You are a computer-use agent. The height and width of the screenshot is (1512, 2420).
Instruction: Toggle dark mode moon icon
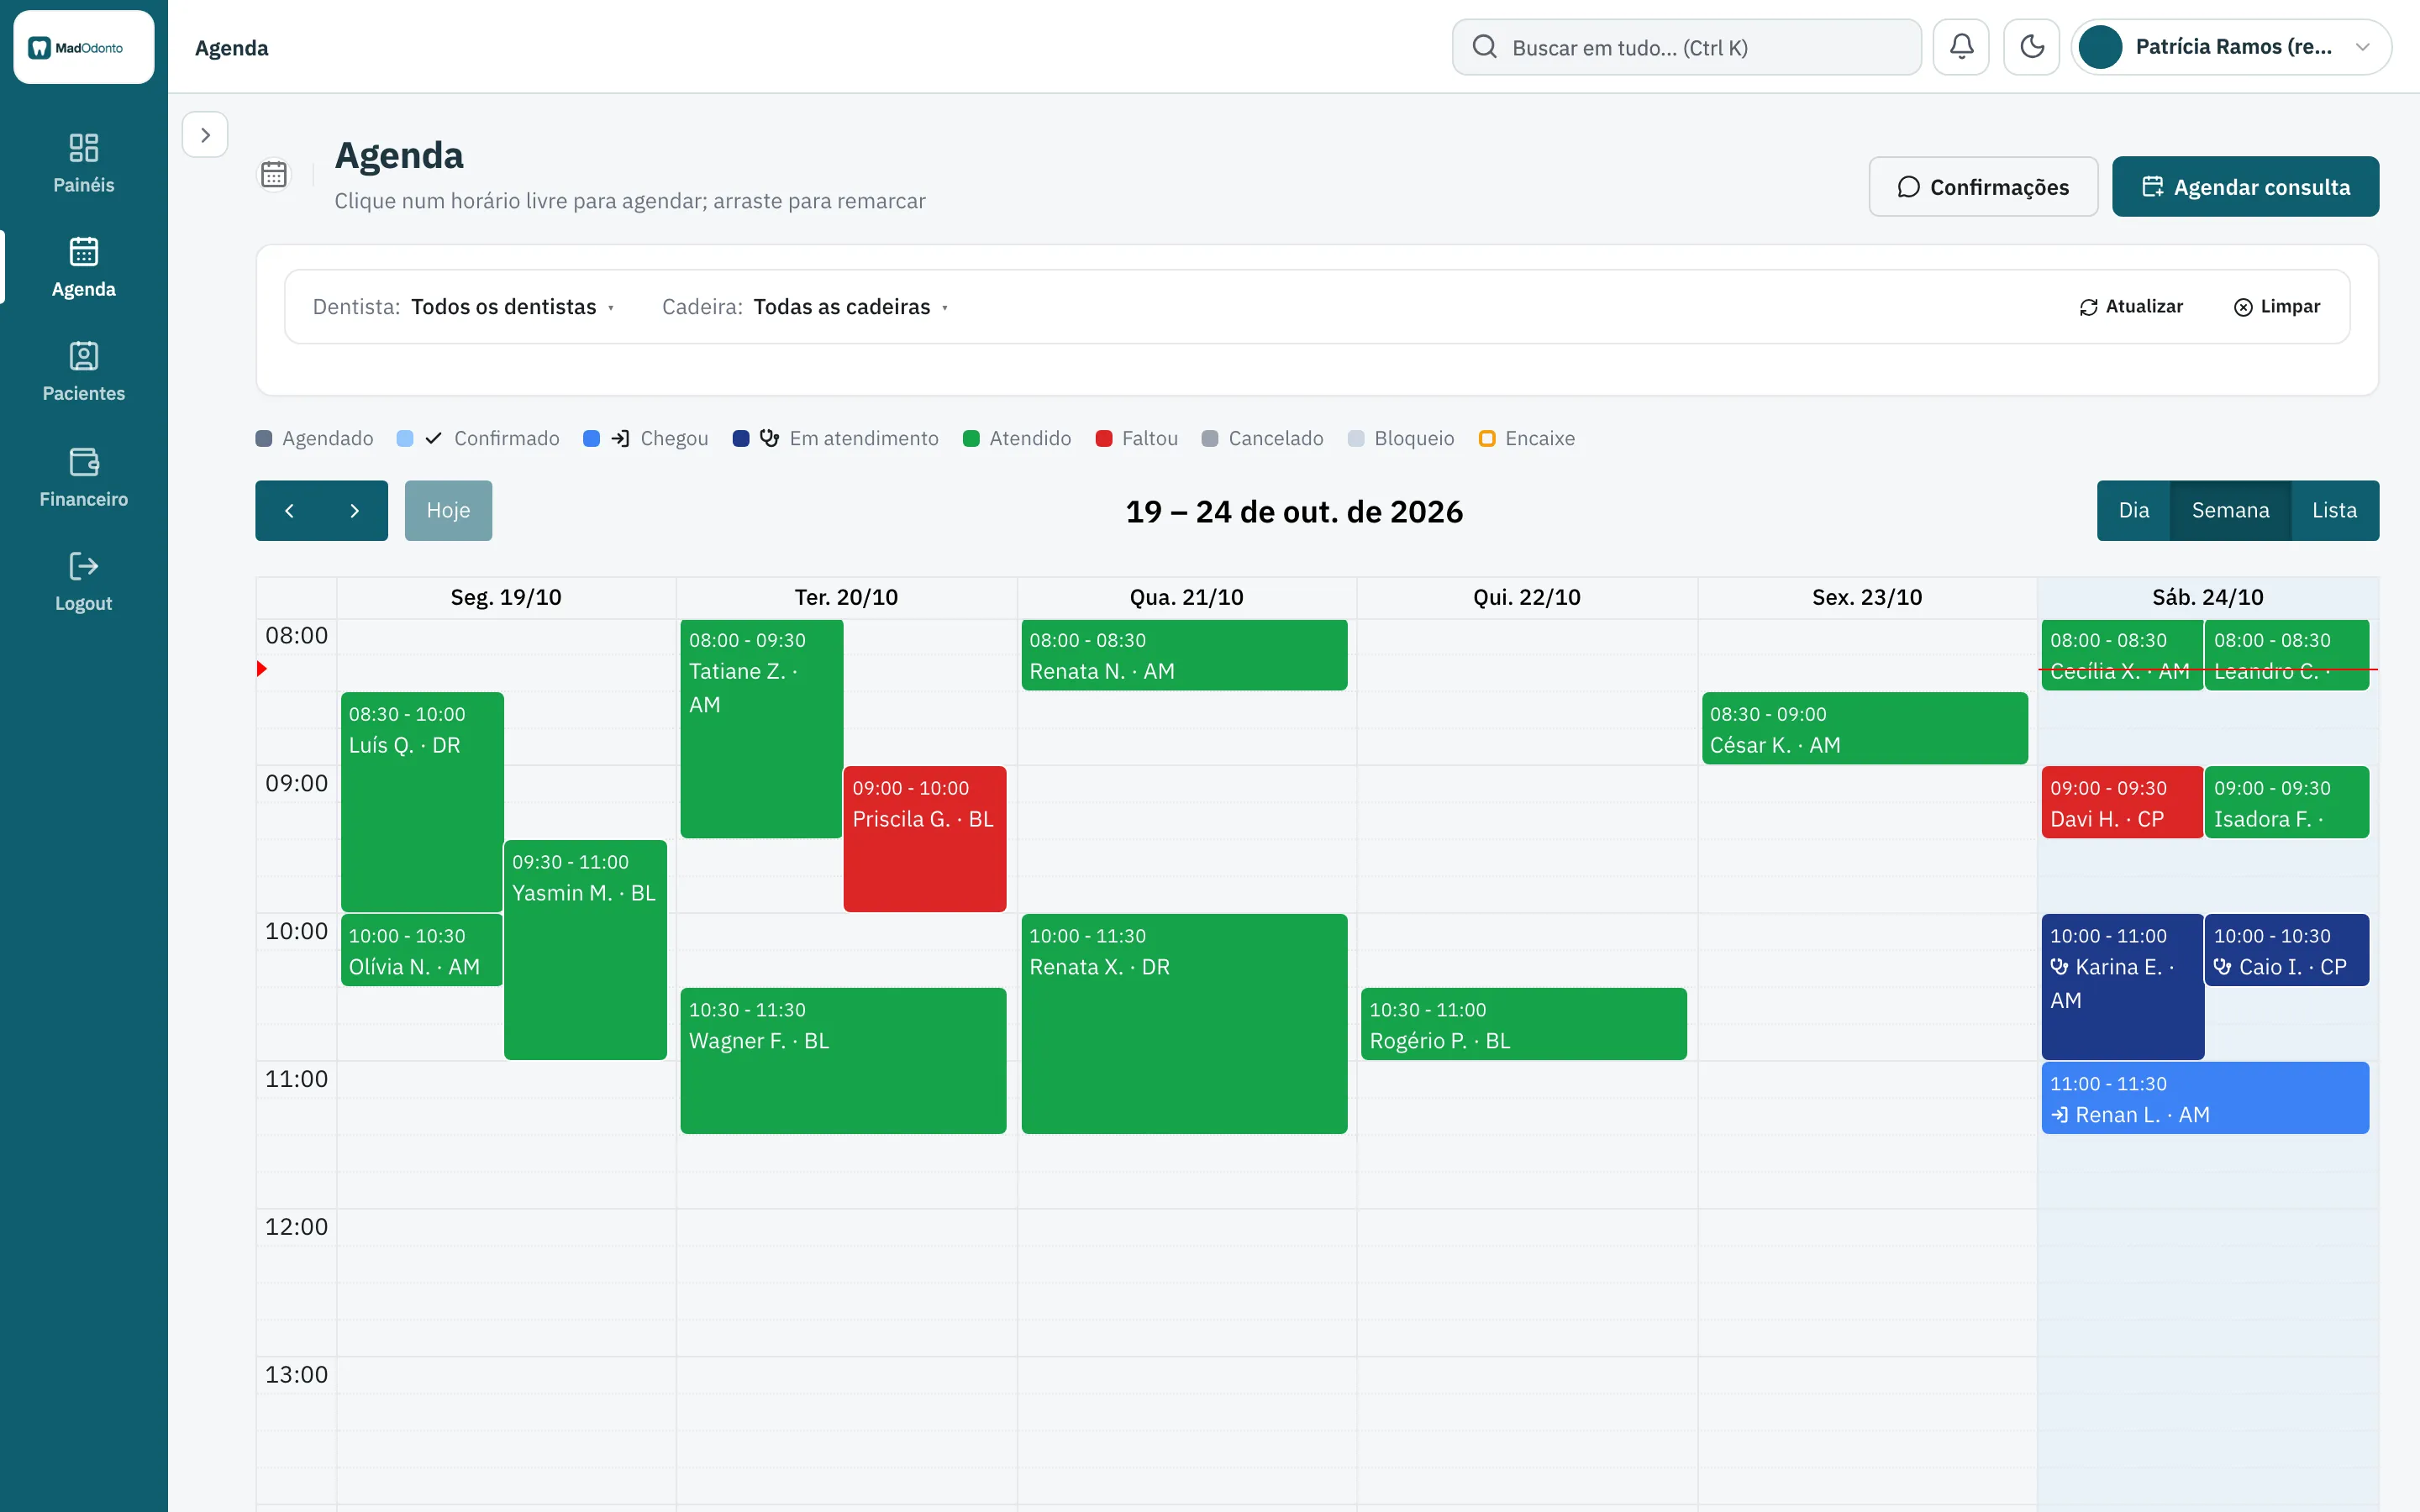(2031, 47)
